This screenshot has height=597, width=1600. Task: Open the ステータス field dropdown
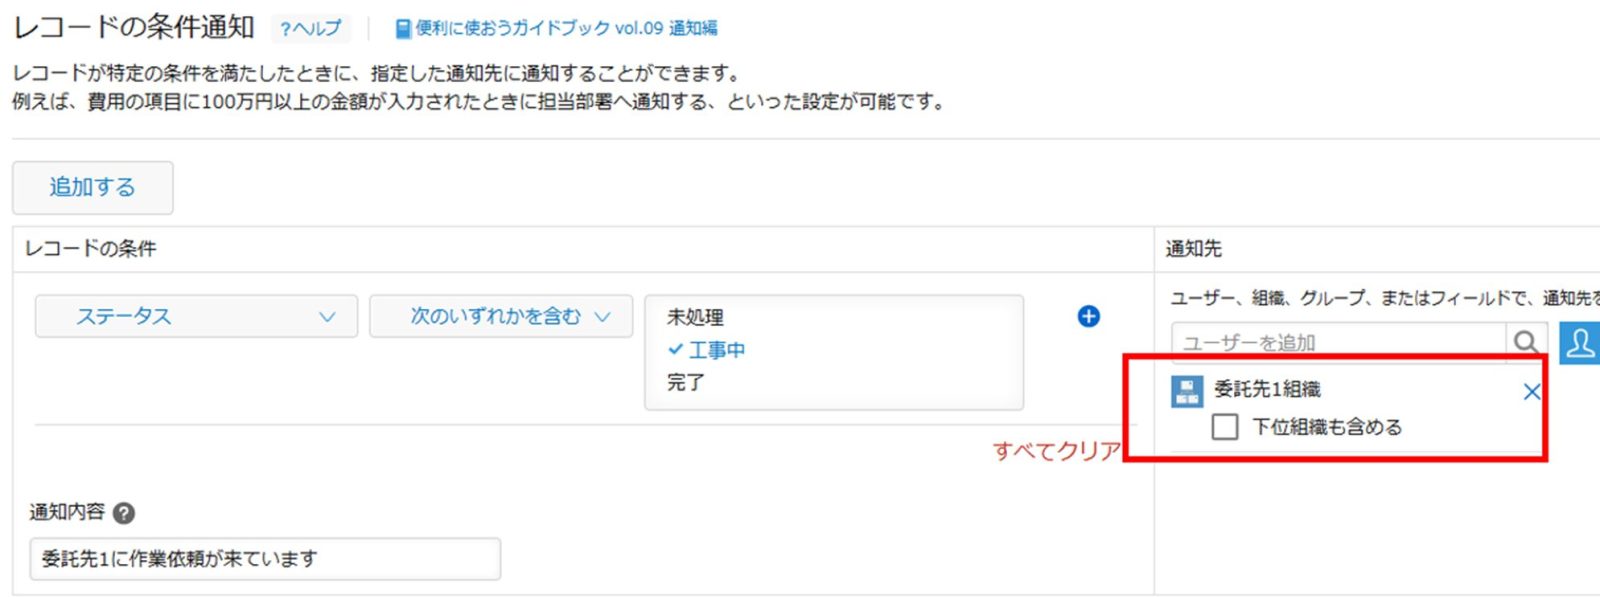click(x=196, y=316)
